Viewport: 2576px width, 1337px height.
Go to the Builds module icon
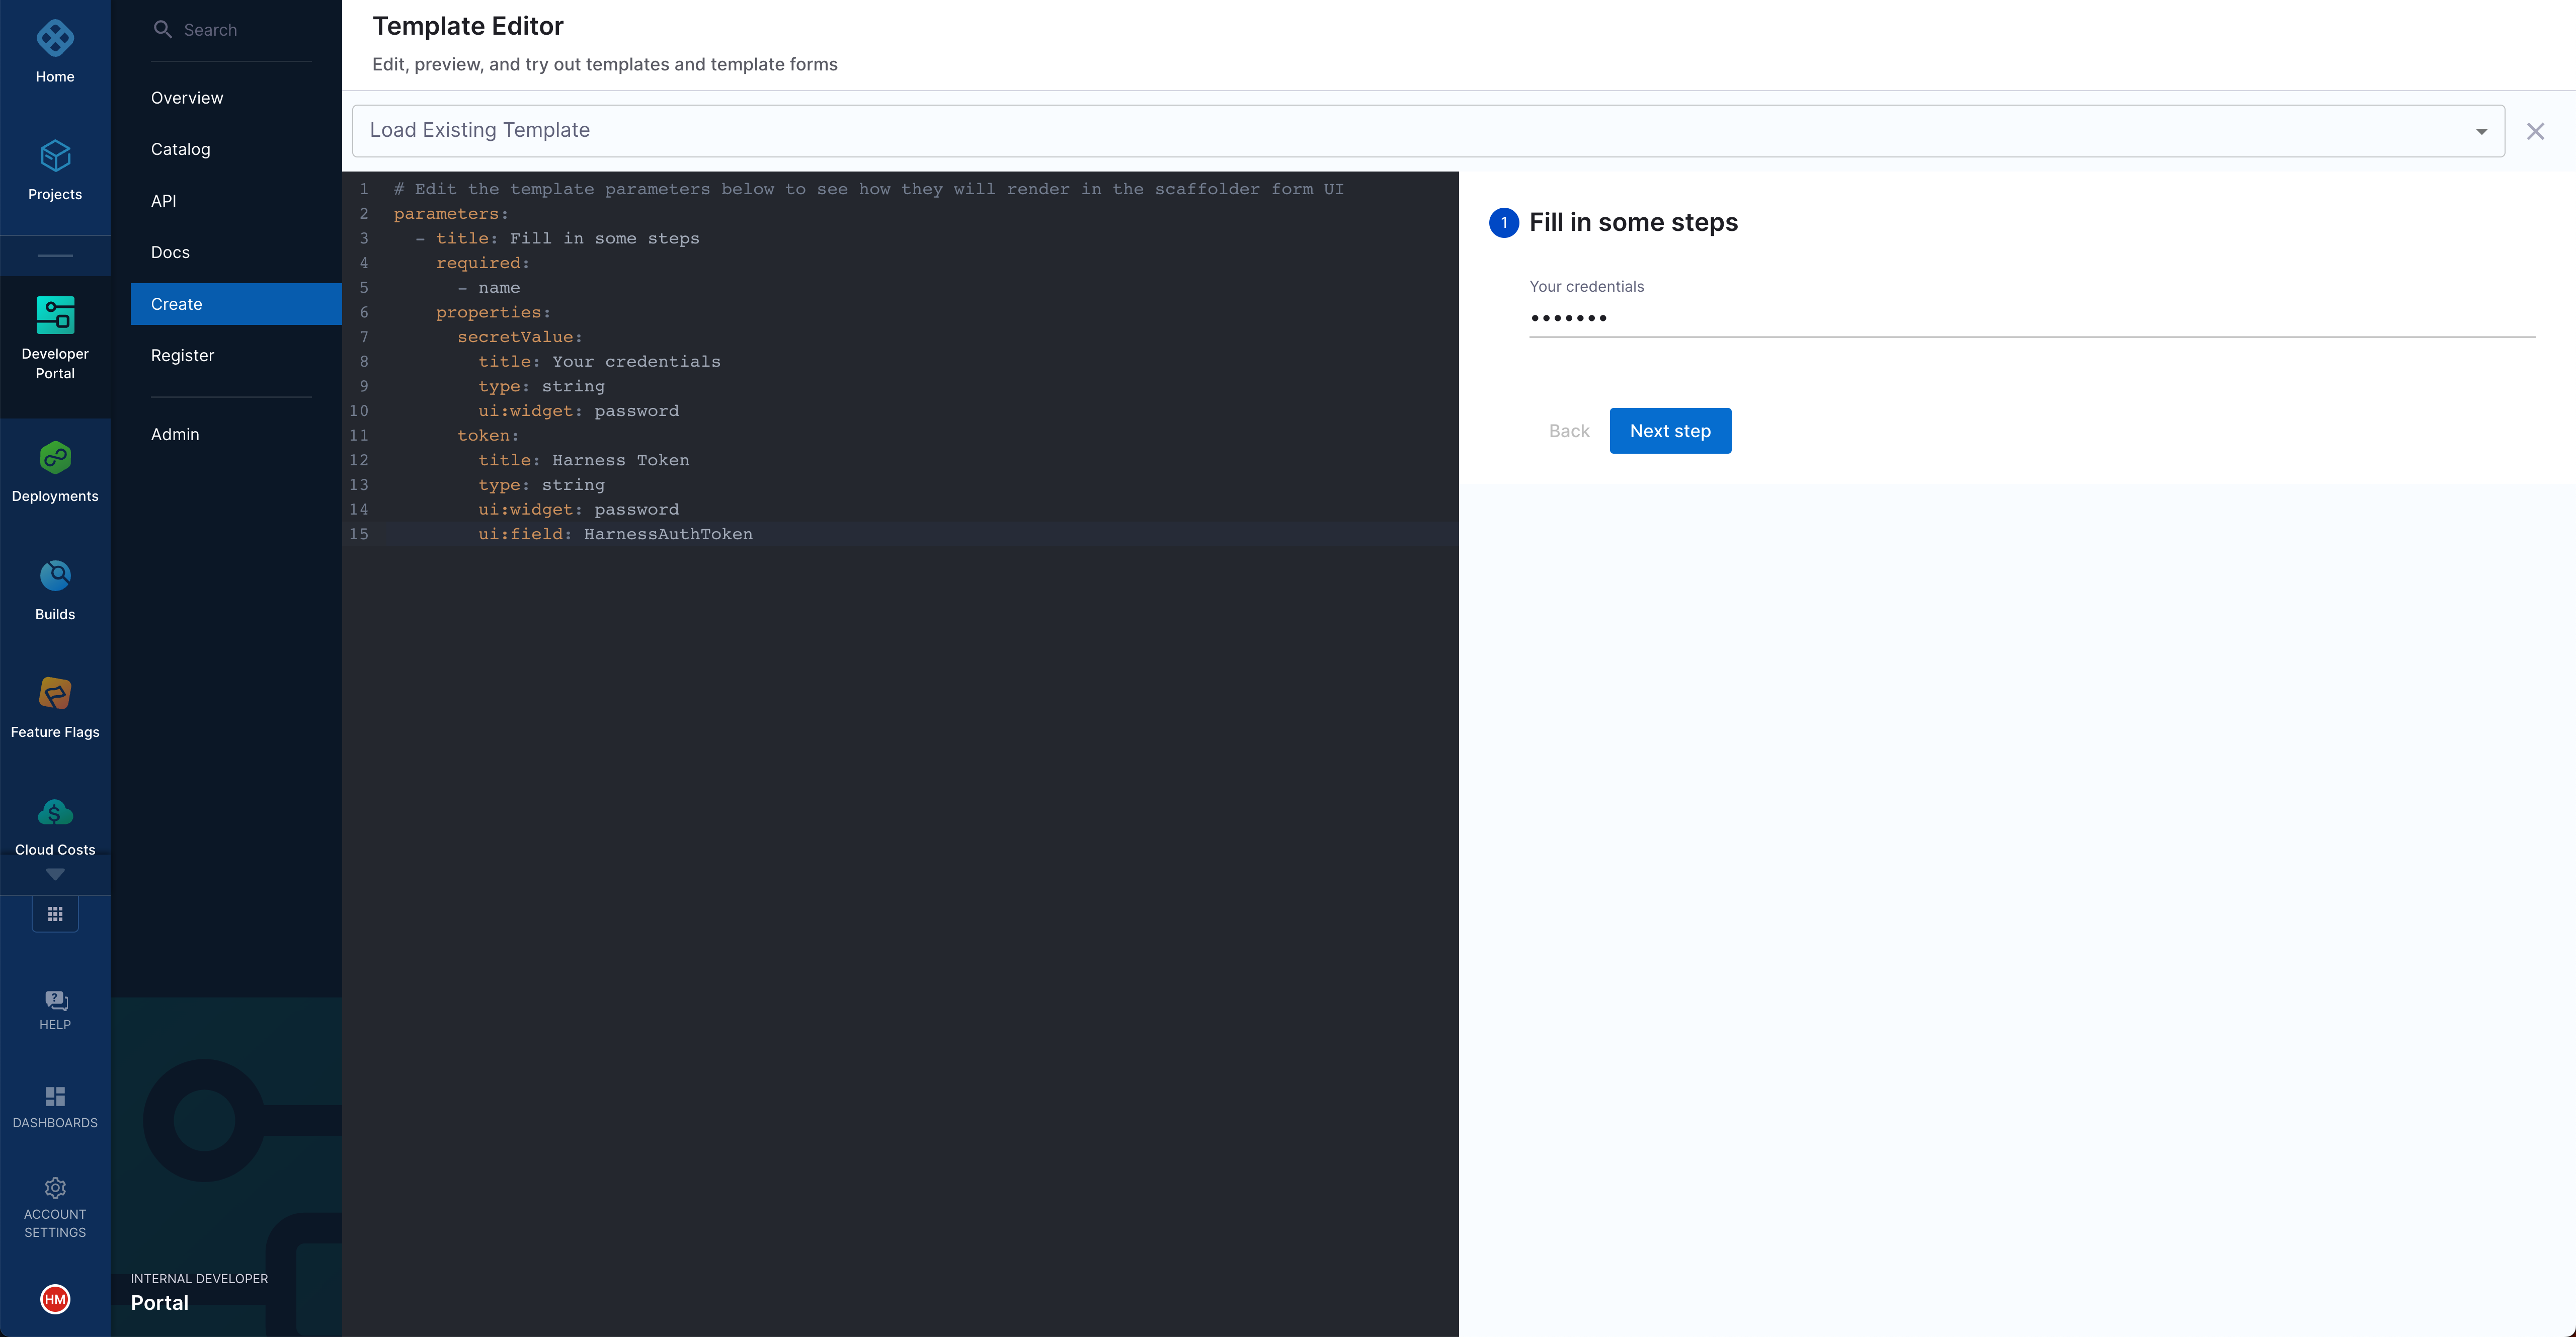click(55, 576)
